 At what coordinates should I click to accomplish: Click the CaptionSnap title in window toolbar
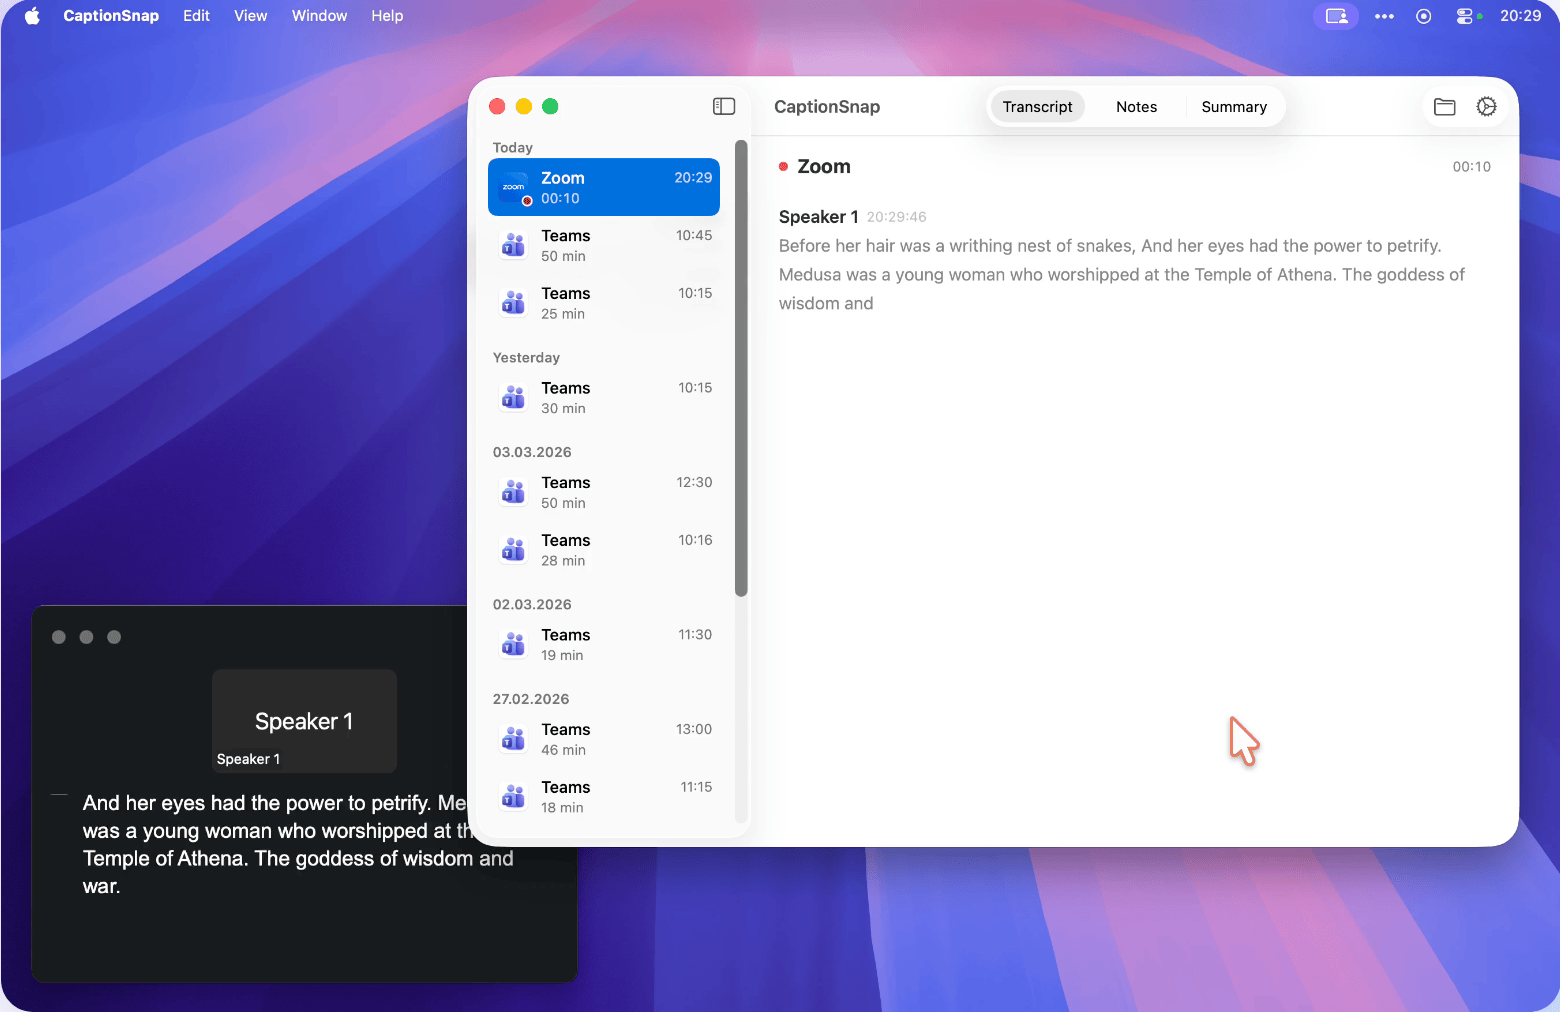[x=827, y=107]
